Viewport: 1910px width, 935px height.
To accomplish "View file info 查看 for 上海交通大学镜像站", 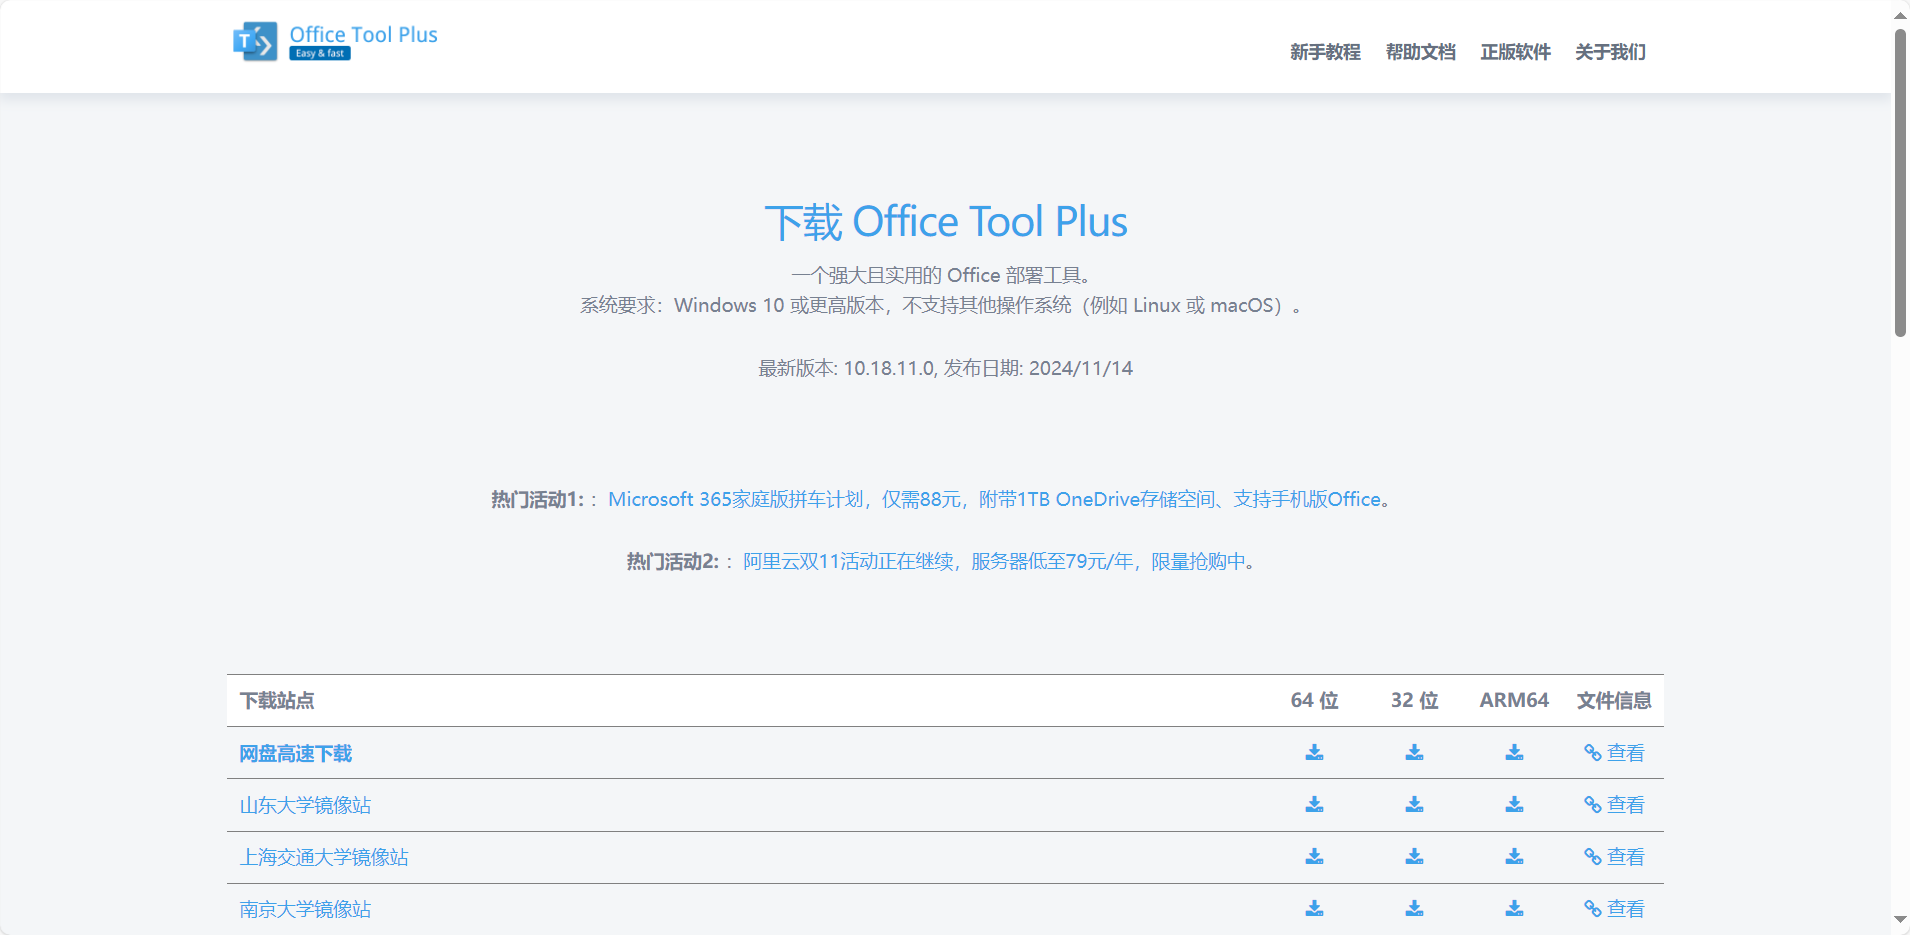I will click(1614, 857).
